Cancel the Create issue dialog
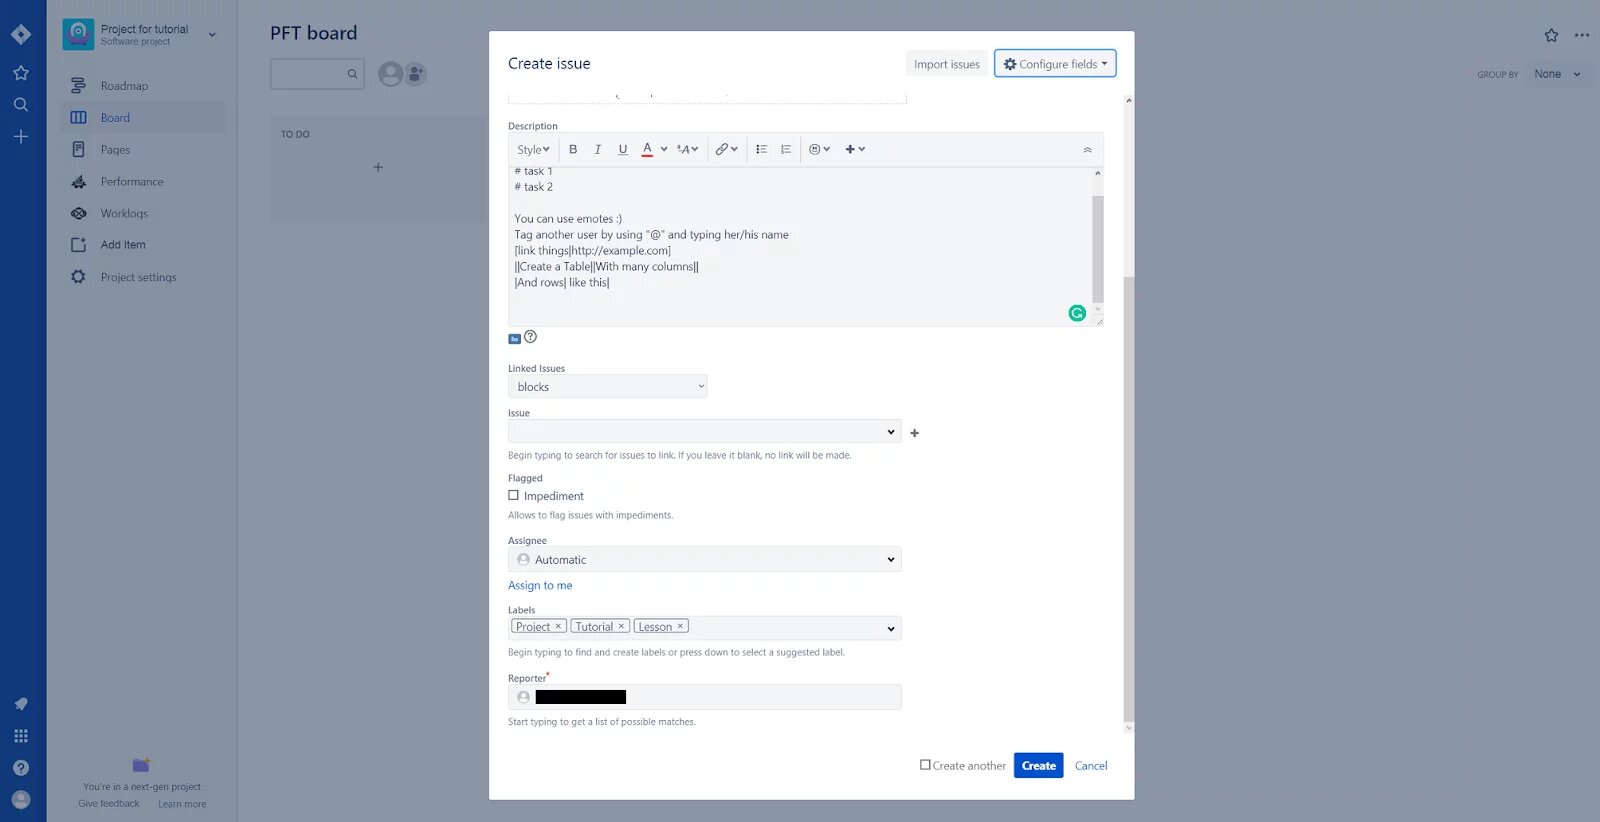 [x=1091, y=766]
